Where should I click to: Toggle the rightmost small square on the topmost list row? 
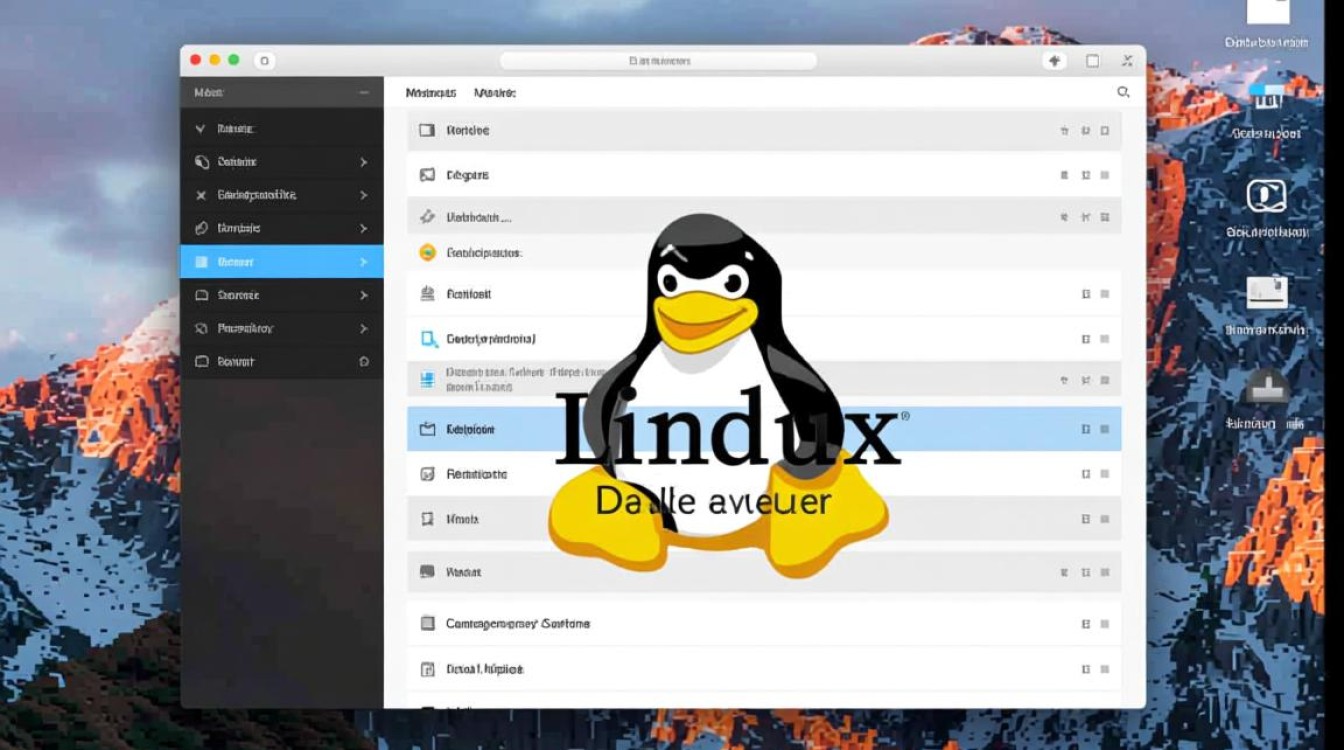[x=1105, y=131]
